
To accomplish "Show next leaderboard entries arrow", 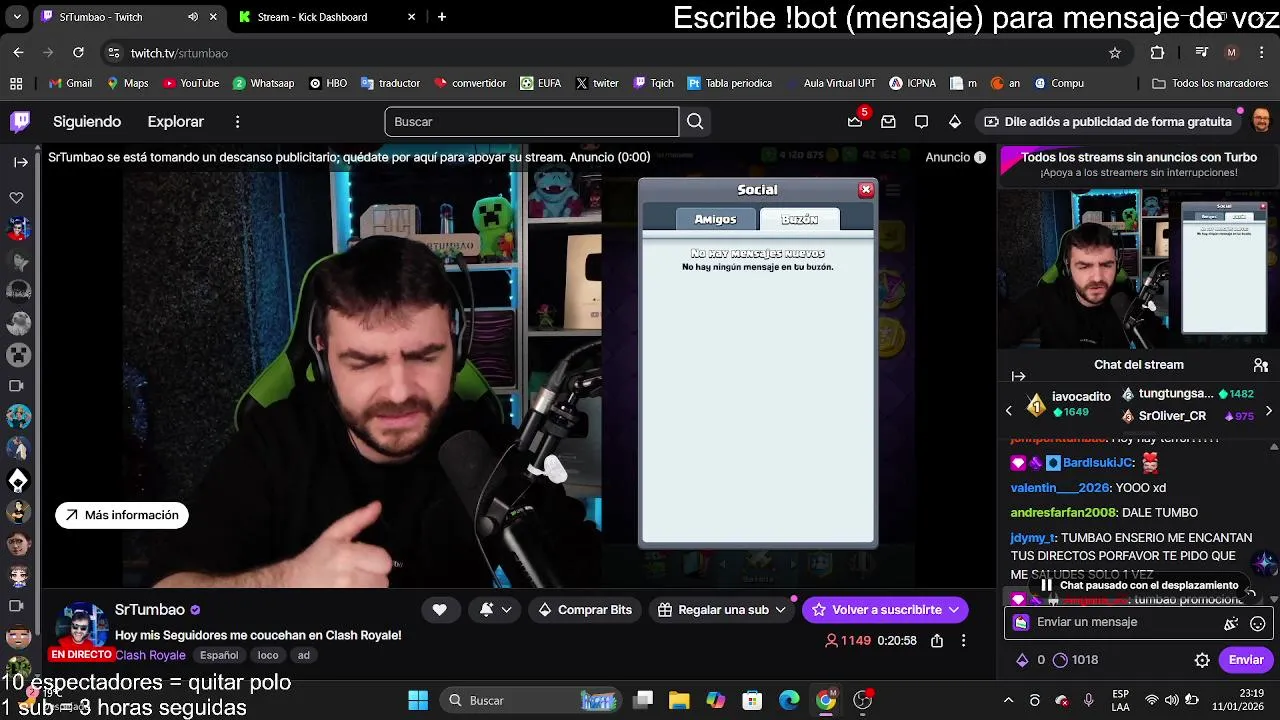I will pyautogui.click(x=1269, y=410).
